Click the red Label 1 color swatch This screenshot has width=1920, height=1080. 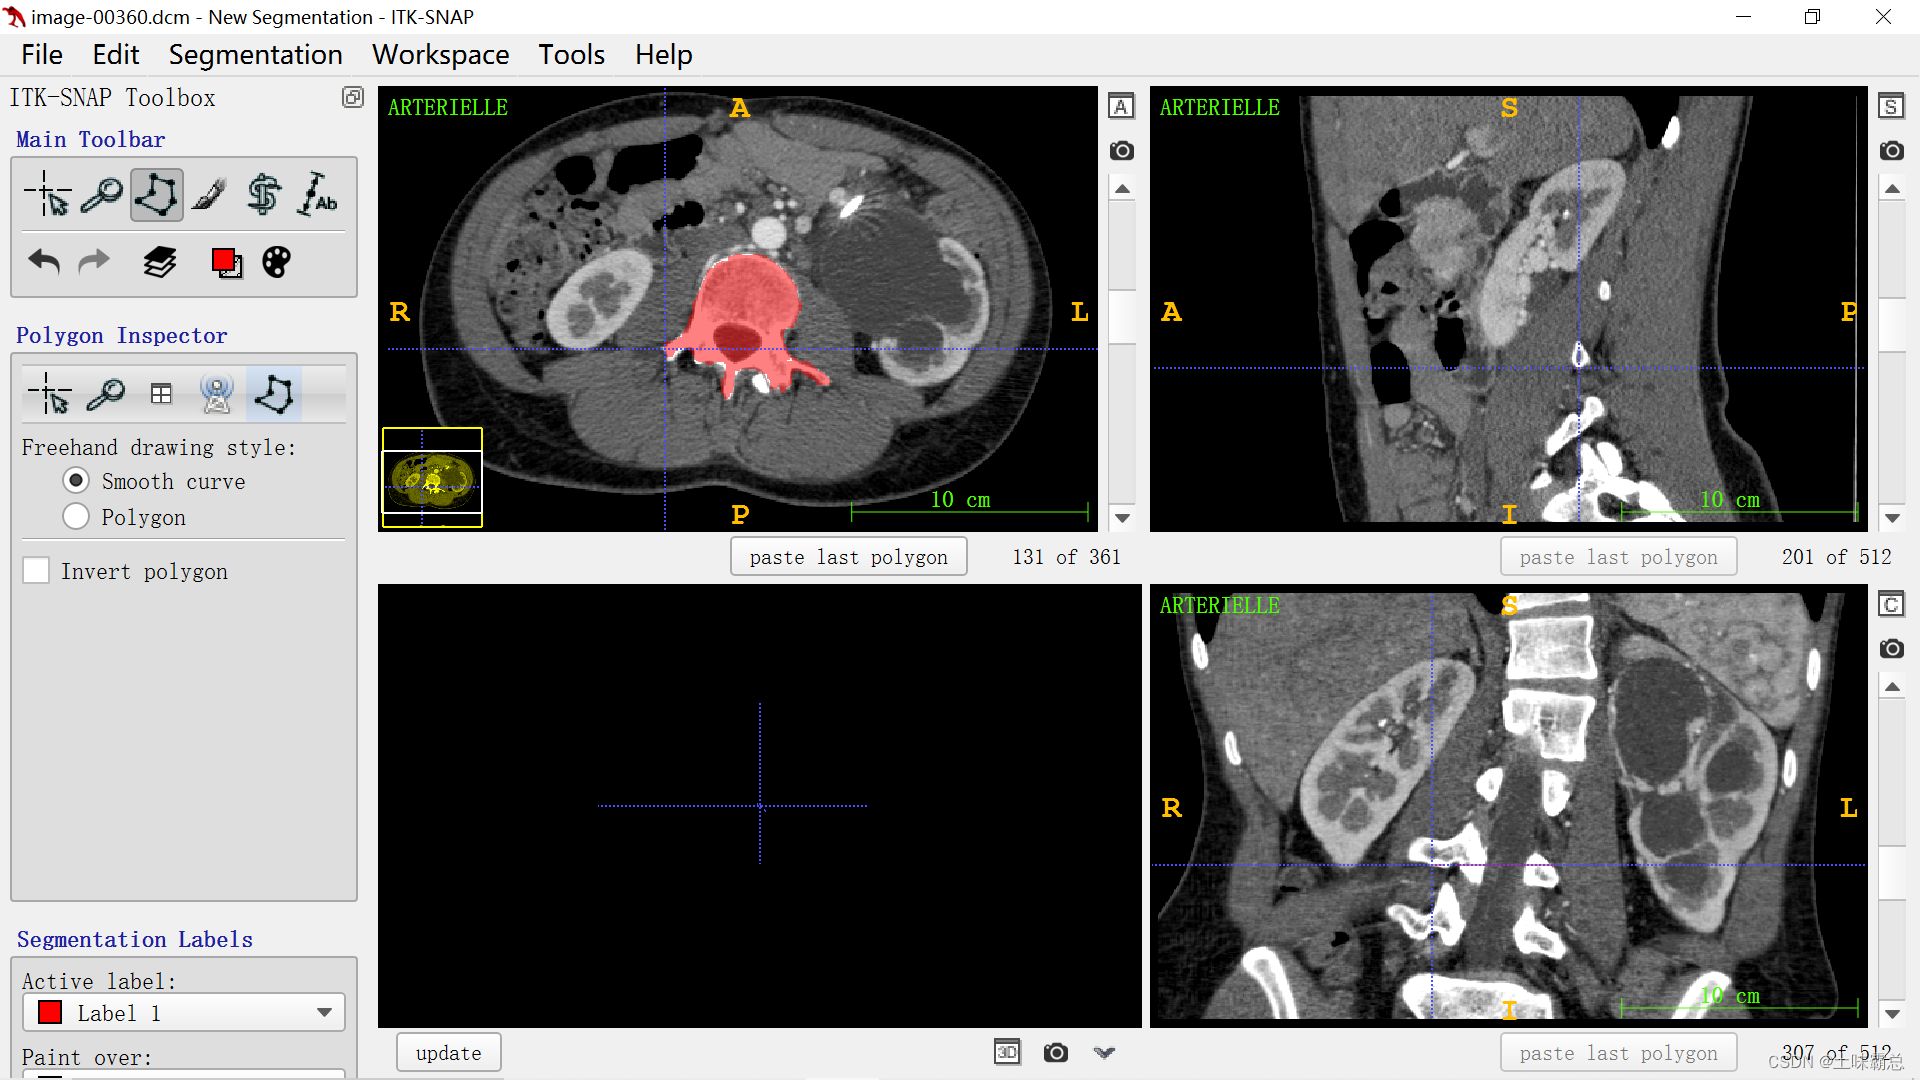[50, 1012]
